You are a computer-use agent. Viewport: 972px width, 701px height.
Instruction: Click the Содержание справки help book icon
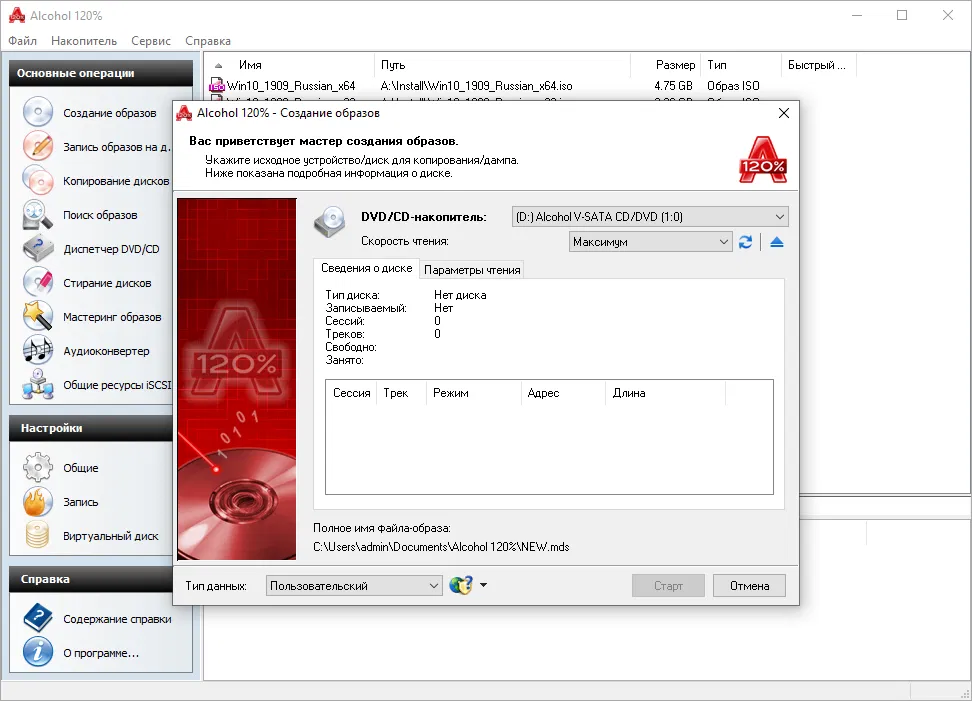pyautogui.click(x=38, y=618)
